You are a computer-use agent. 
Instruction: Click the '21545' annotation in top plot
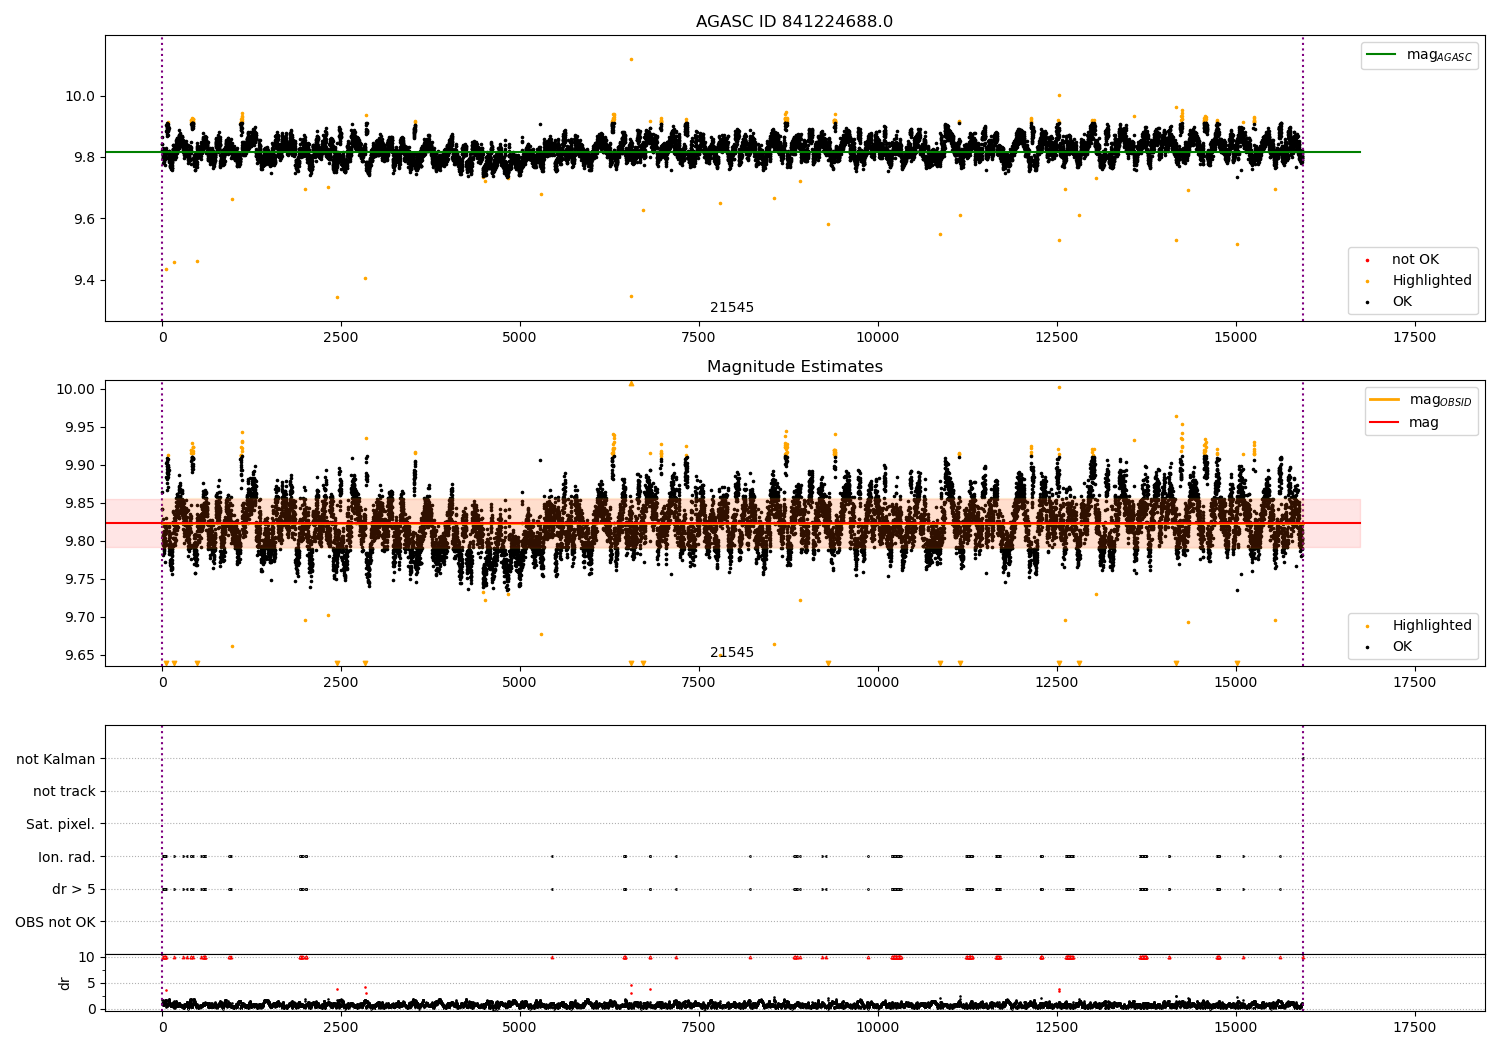[x=732, y=308]
